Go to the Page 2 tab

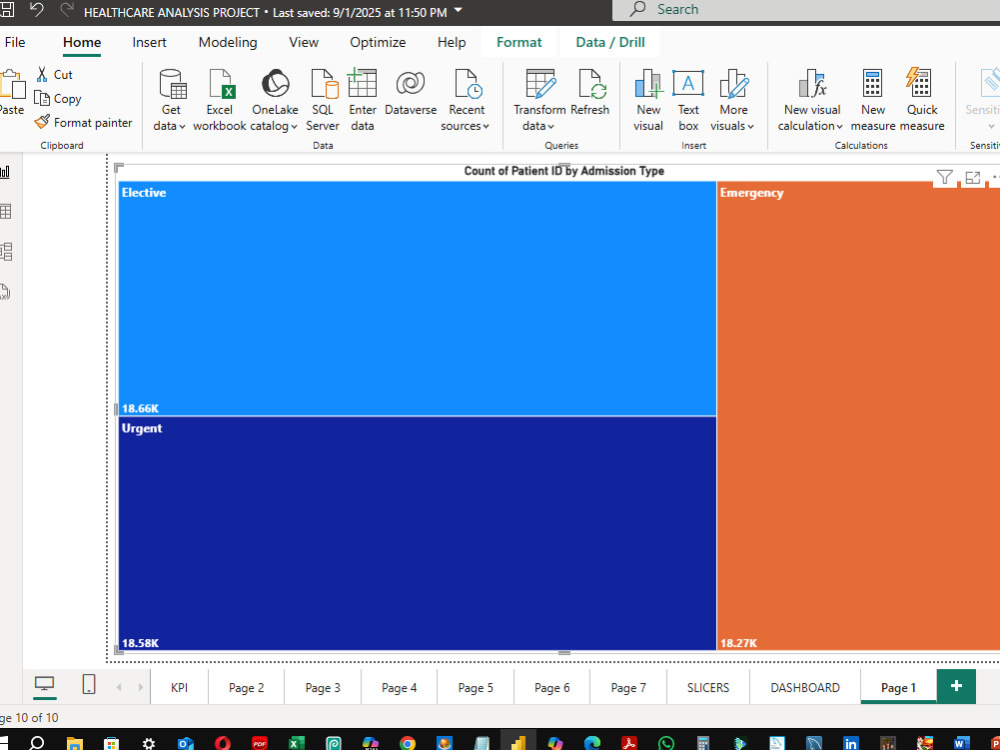(x=246, y=688)
